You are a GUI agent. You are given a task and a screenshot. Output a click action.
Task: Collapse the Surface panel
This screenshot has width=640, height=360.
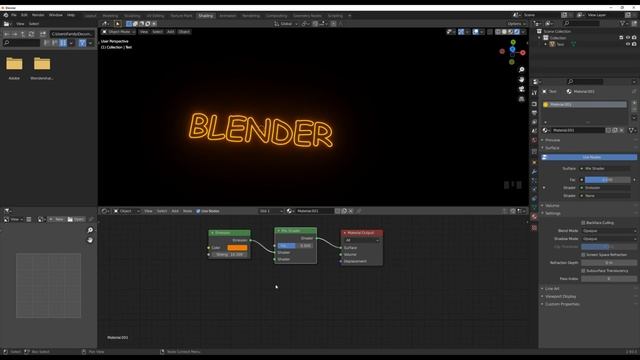pos(552,148)
